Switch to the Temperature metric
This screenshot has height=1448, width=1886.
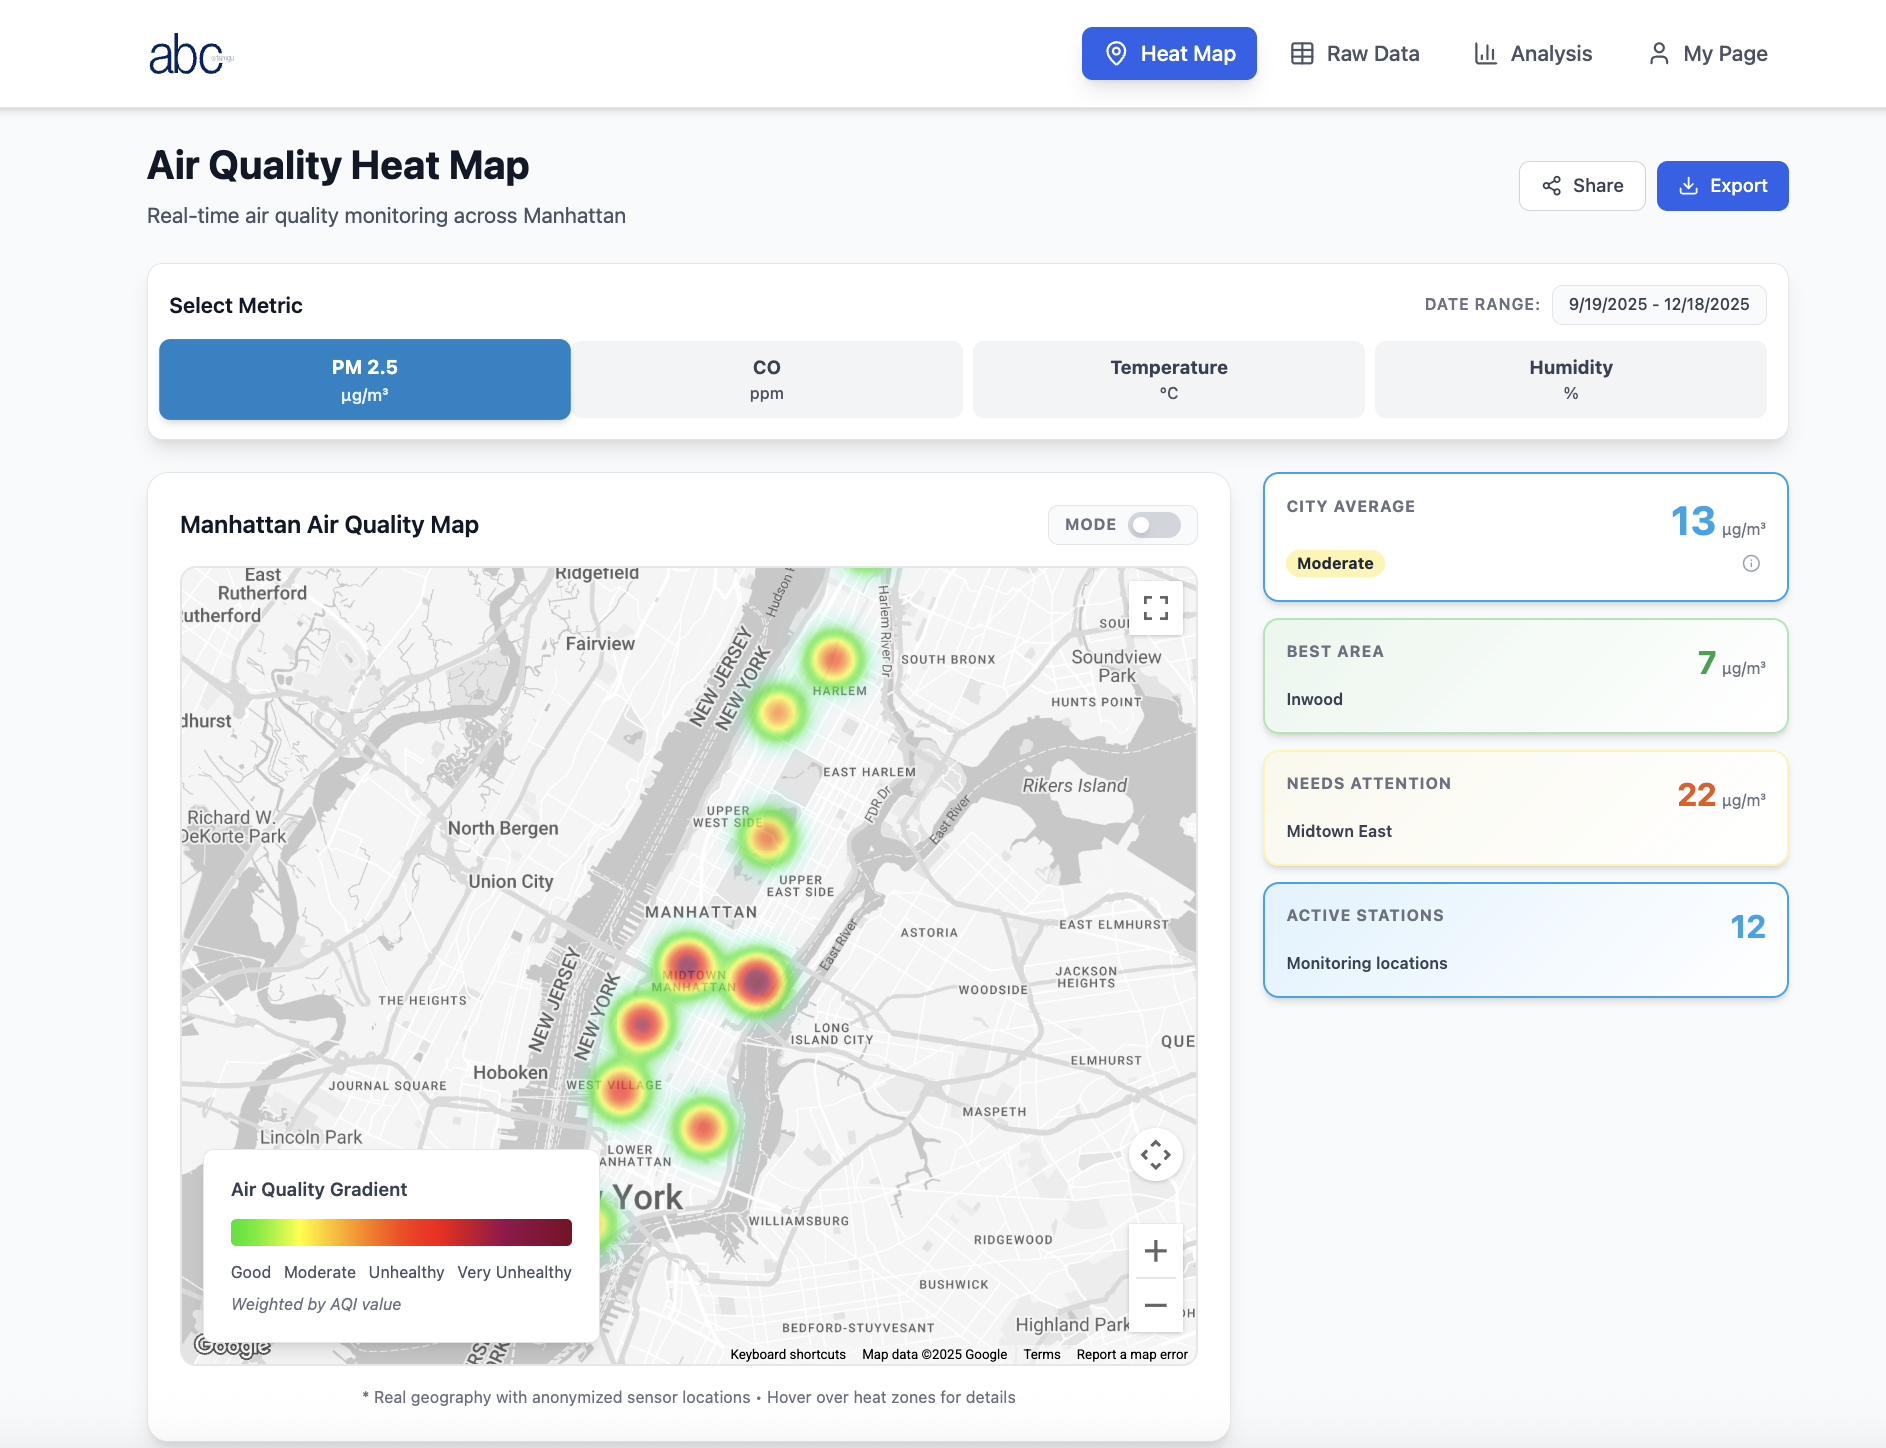(1168, 380)
